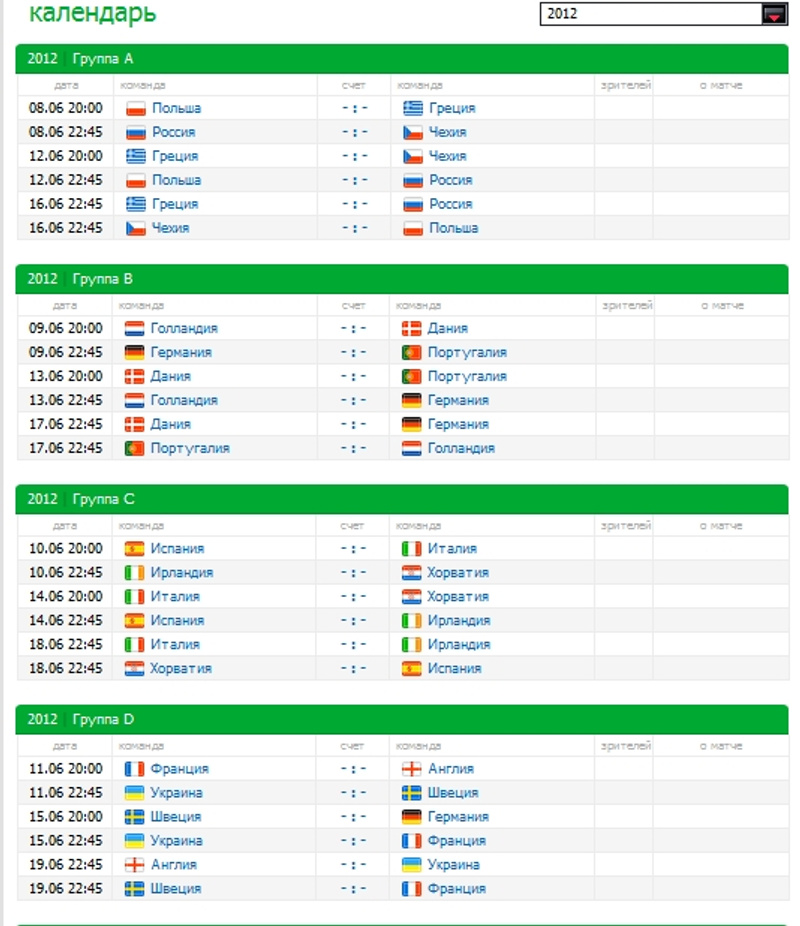The width and height of the screenshot is (800, 926).
Task: Click the Poland flag in the 08.06 20:00 match
Action: coord(136,108)
